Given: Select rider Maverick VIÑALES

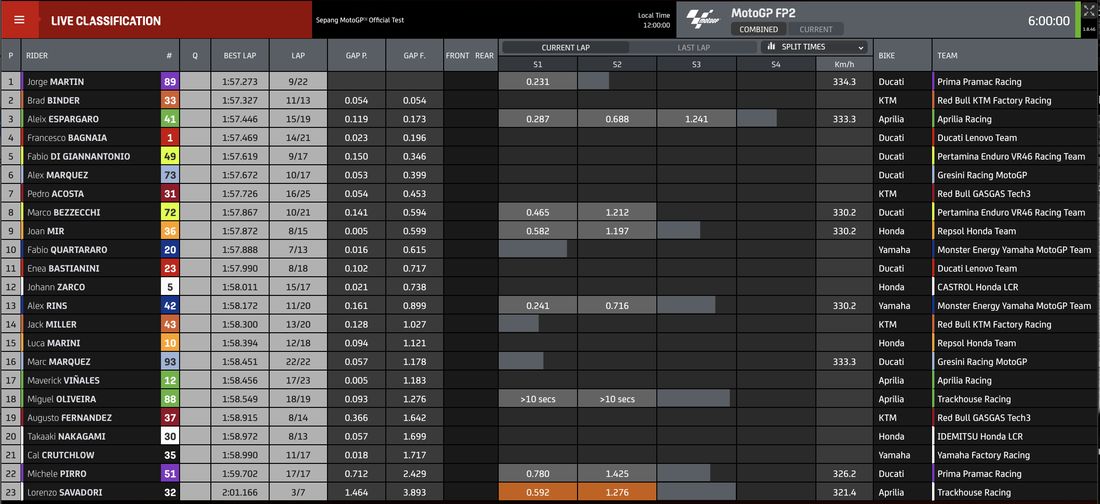Looking at the screenshot, I should [63, 380].
